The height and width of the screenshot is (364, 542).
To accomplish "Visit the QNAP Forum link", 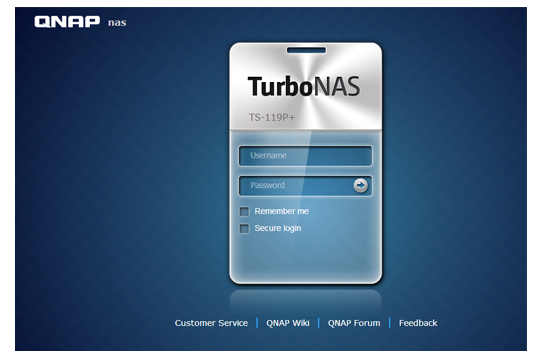I will point(354,323).
